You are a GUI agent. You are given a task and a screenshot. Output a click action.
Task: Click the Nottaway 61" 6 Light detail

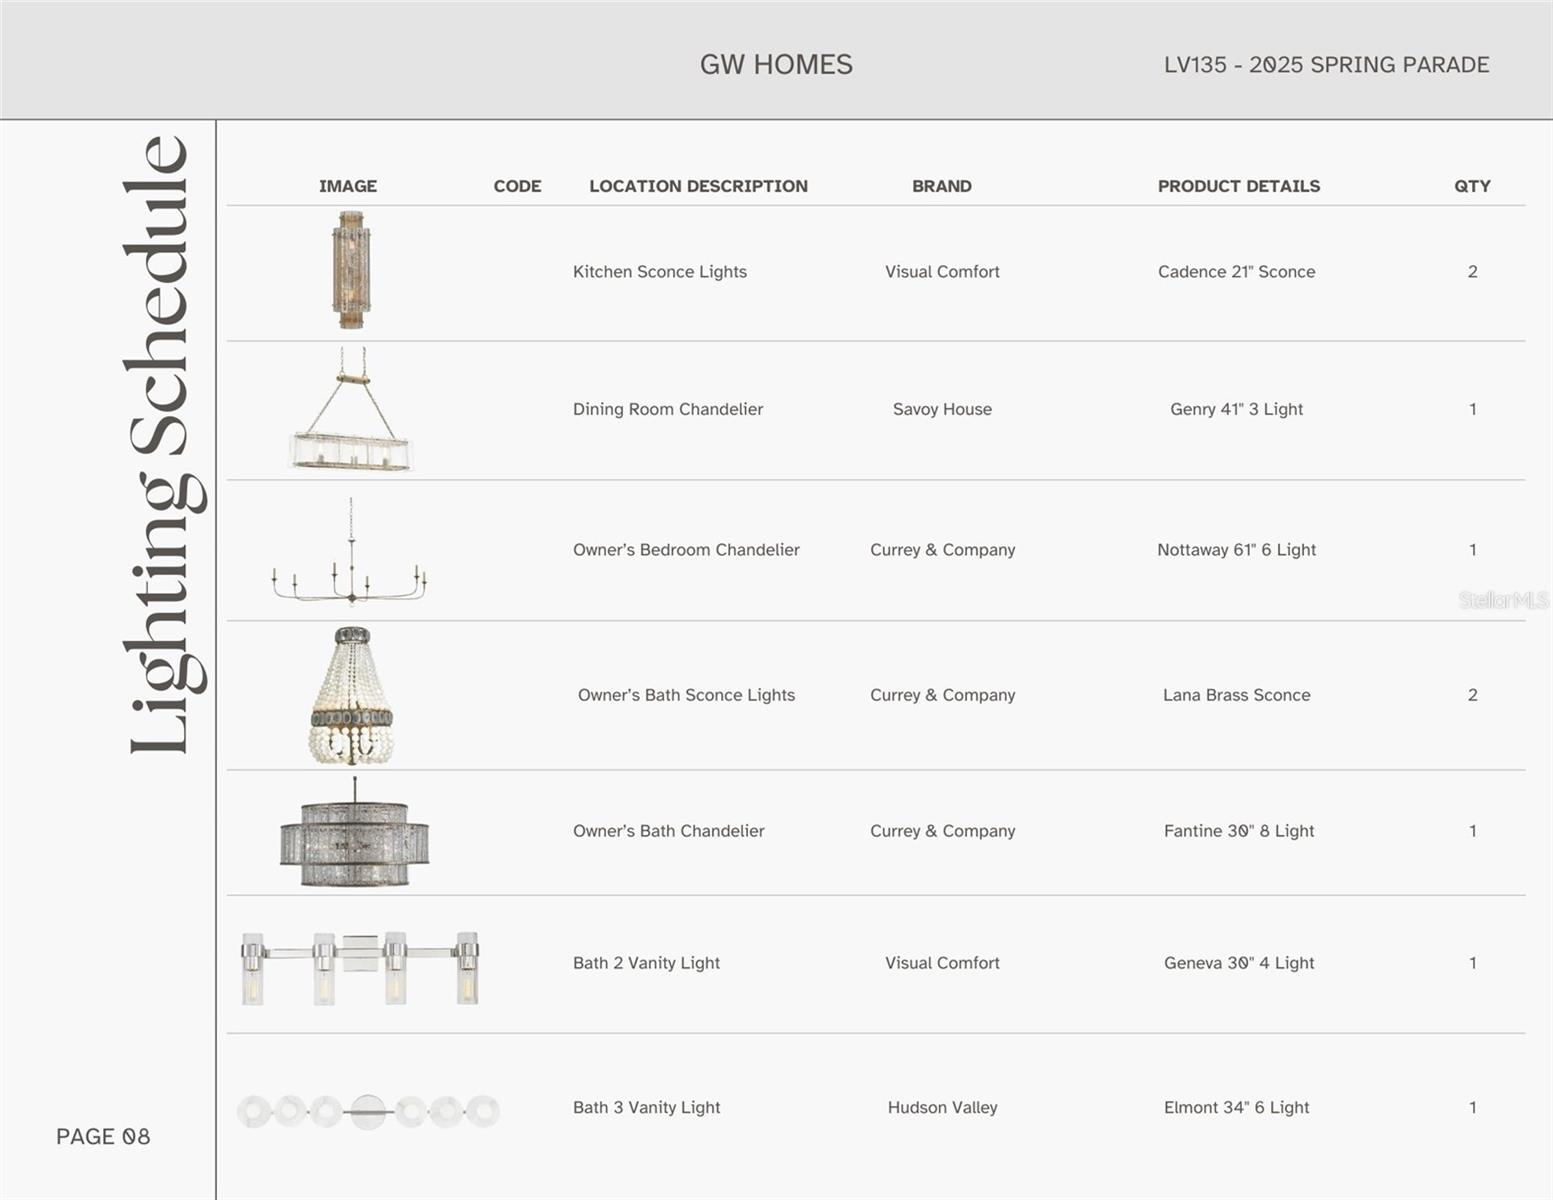pos(1237,550)
